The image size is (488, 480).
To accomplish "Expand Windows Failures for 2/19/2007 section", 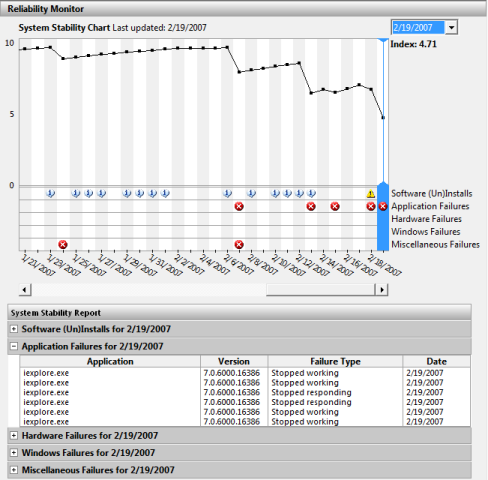I will tap(14, 453).
